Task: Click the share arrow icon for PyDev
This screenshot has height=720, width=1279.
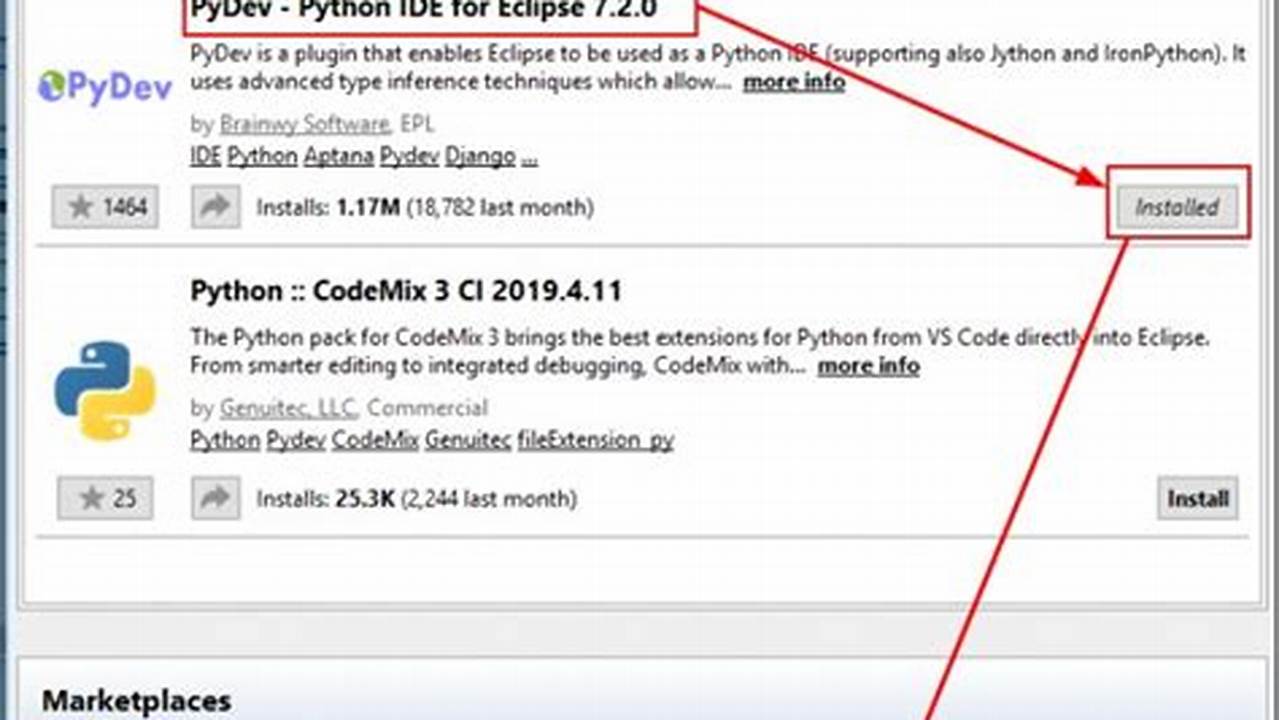Action: pos(214,207)
